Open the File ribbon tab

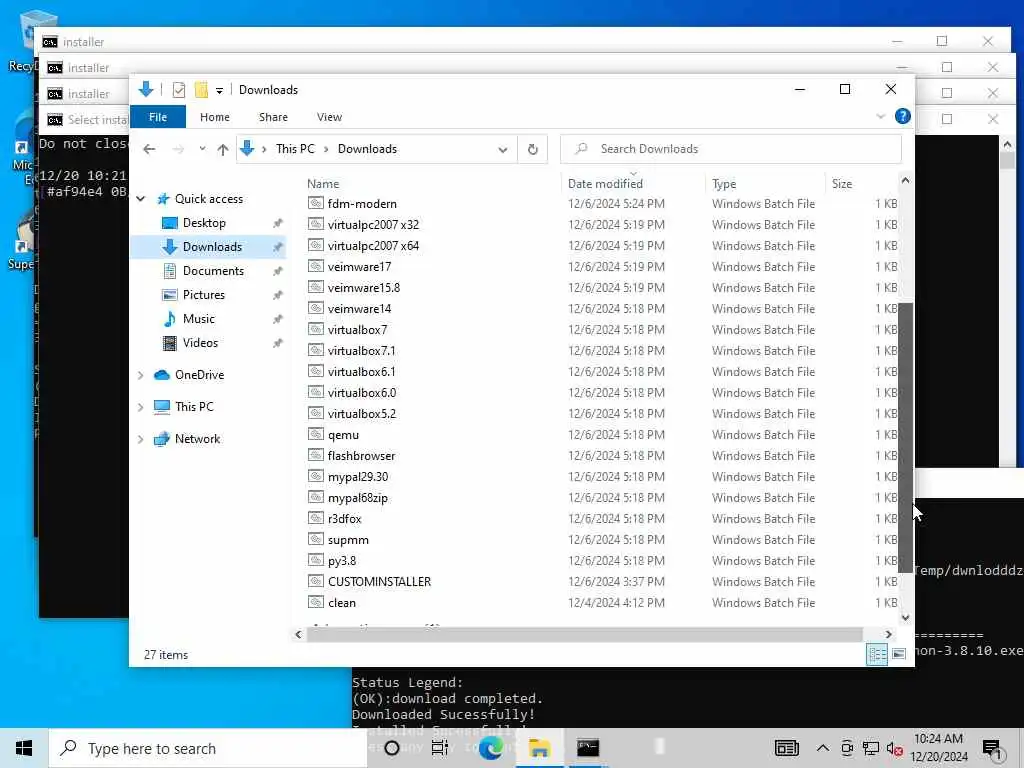tap(158, 117)
